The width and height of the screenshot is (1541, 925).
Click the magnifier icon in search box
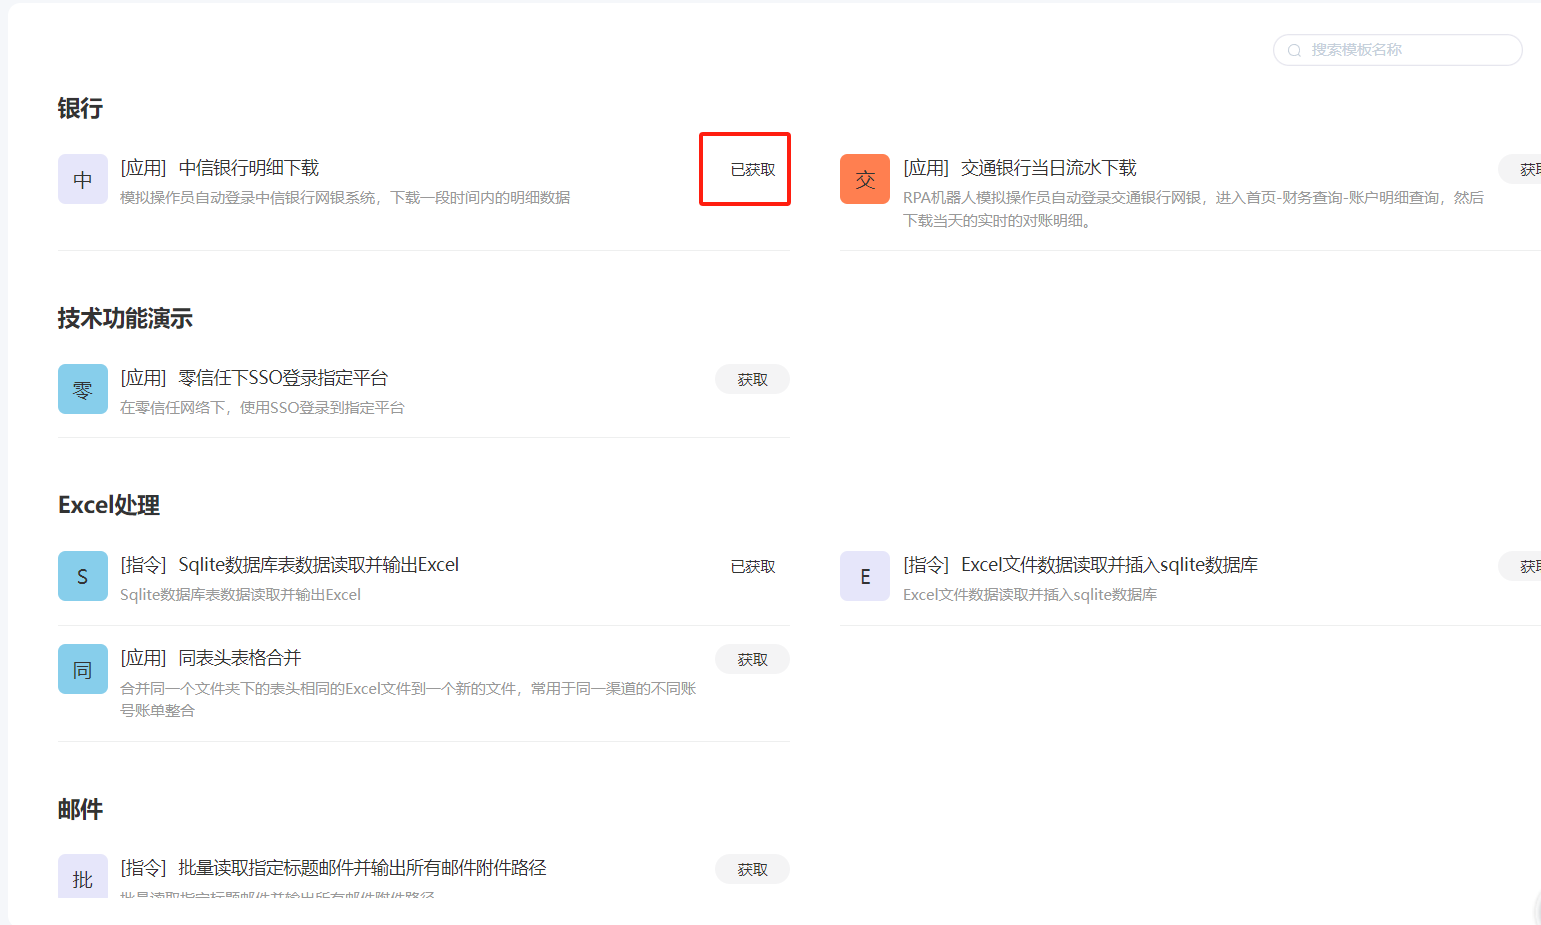click(1294, 50)
